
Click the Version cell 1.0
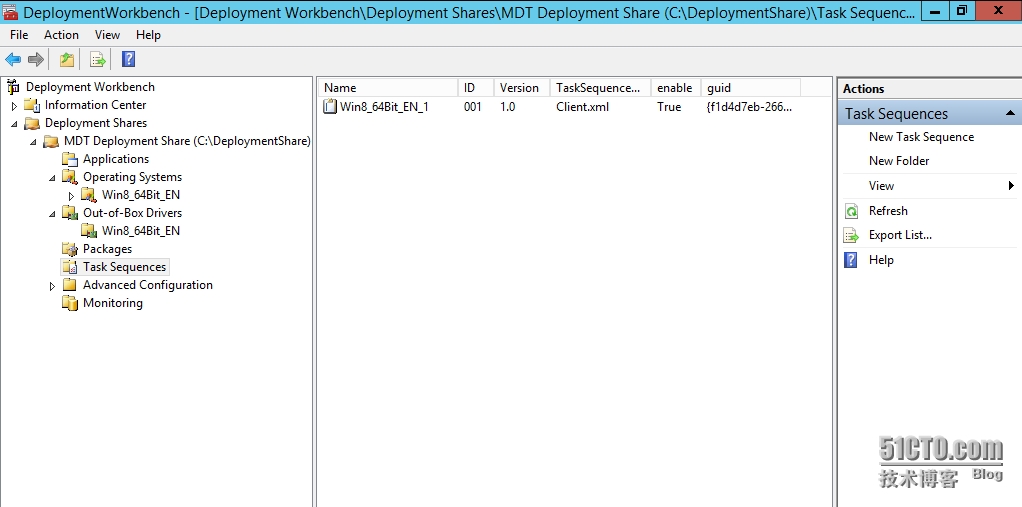508,107
